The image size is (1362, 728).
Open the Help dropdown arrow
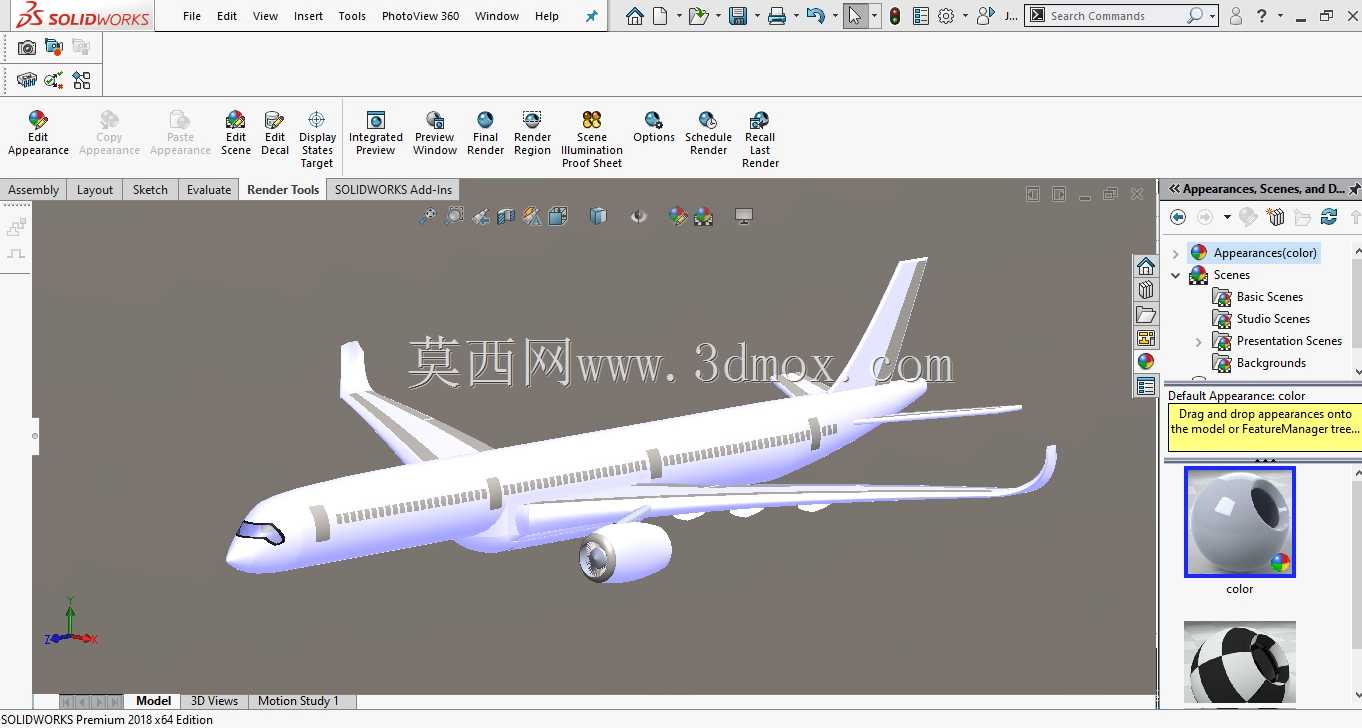tap(1281, 16)
